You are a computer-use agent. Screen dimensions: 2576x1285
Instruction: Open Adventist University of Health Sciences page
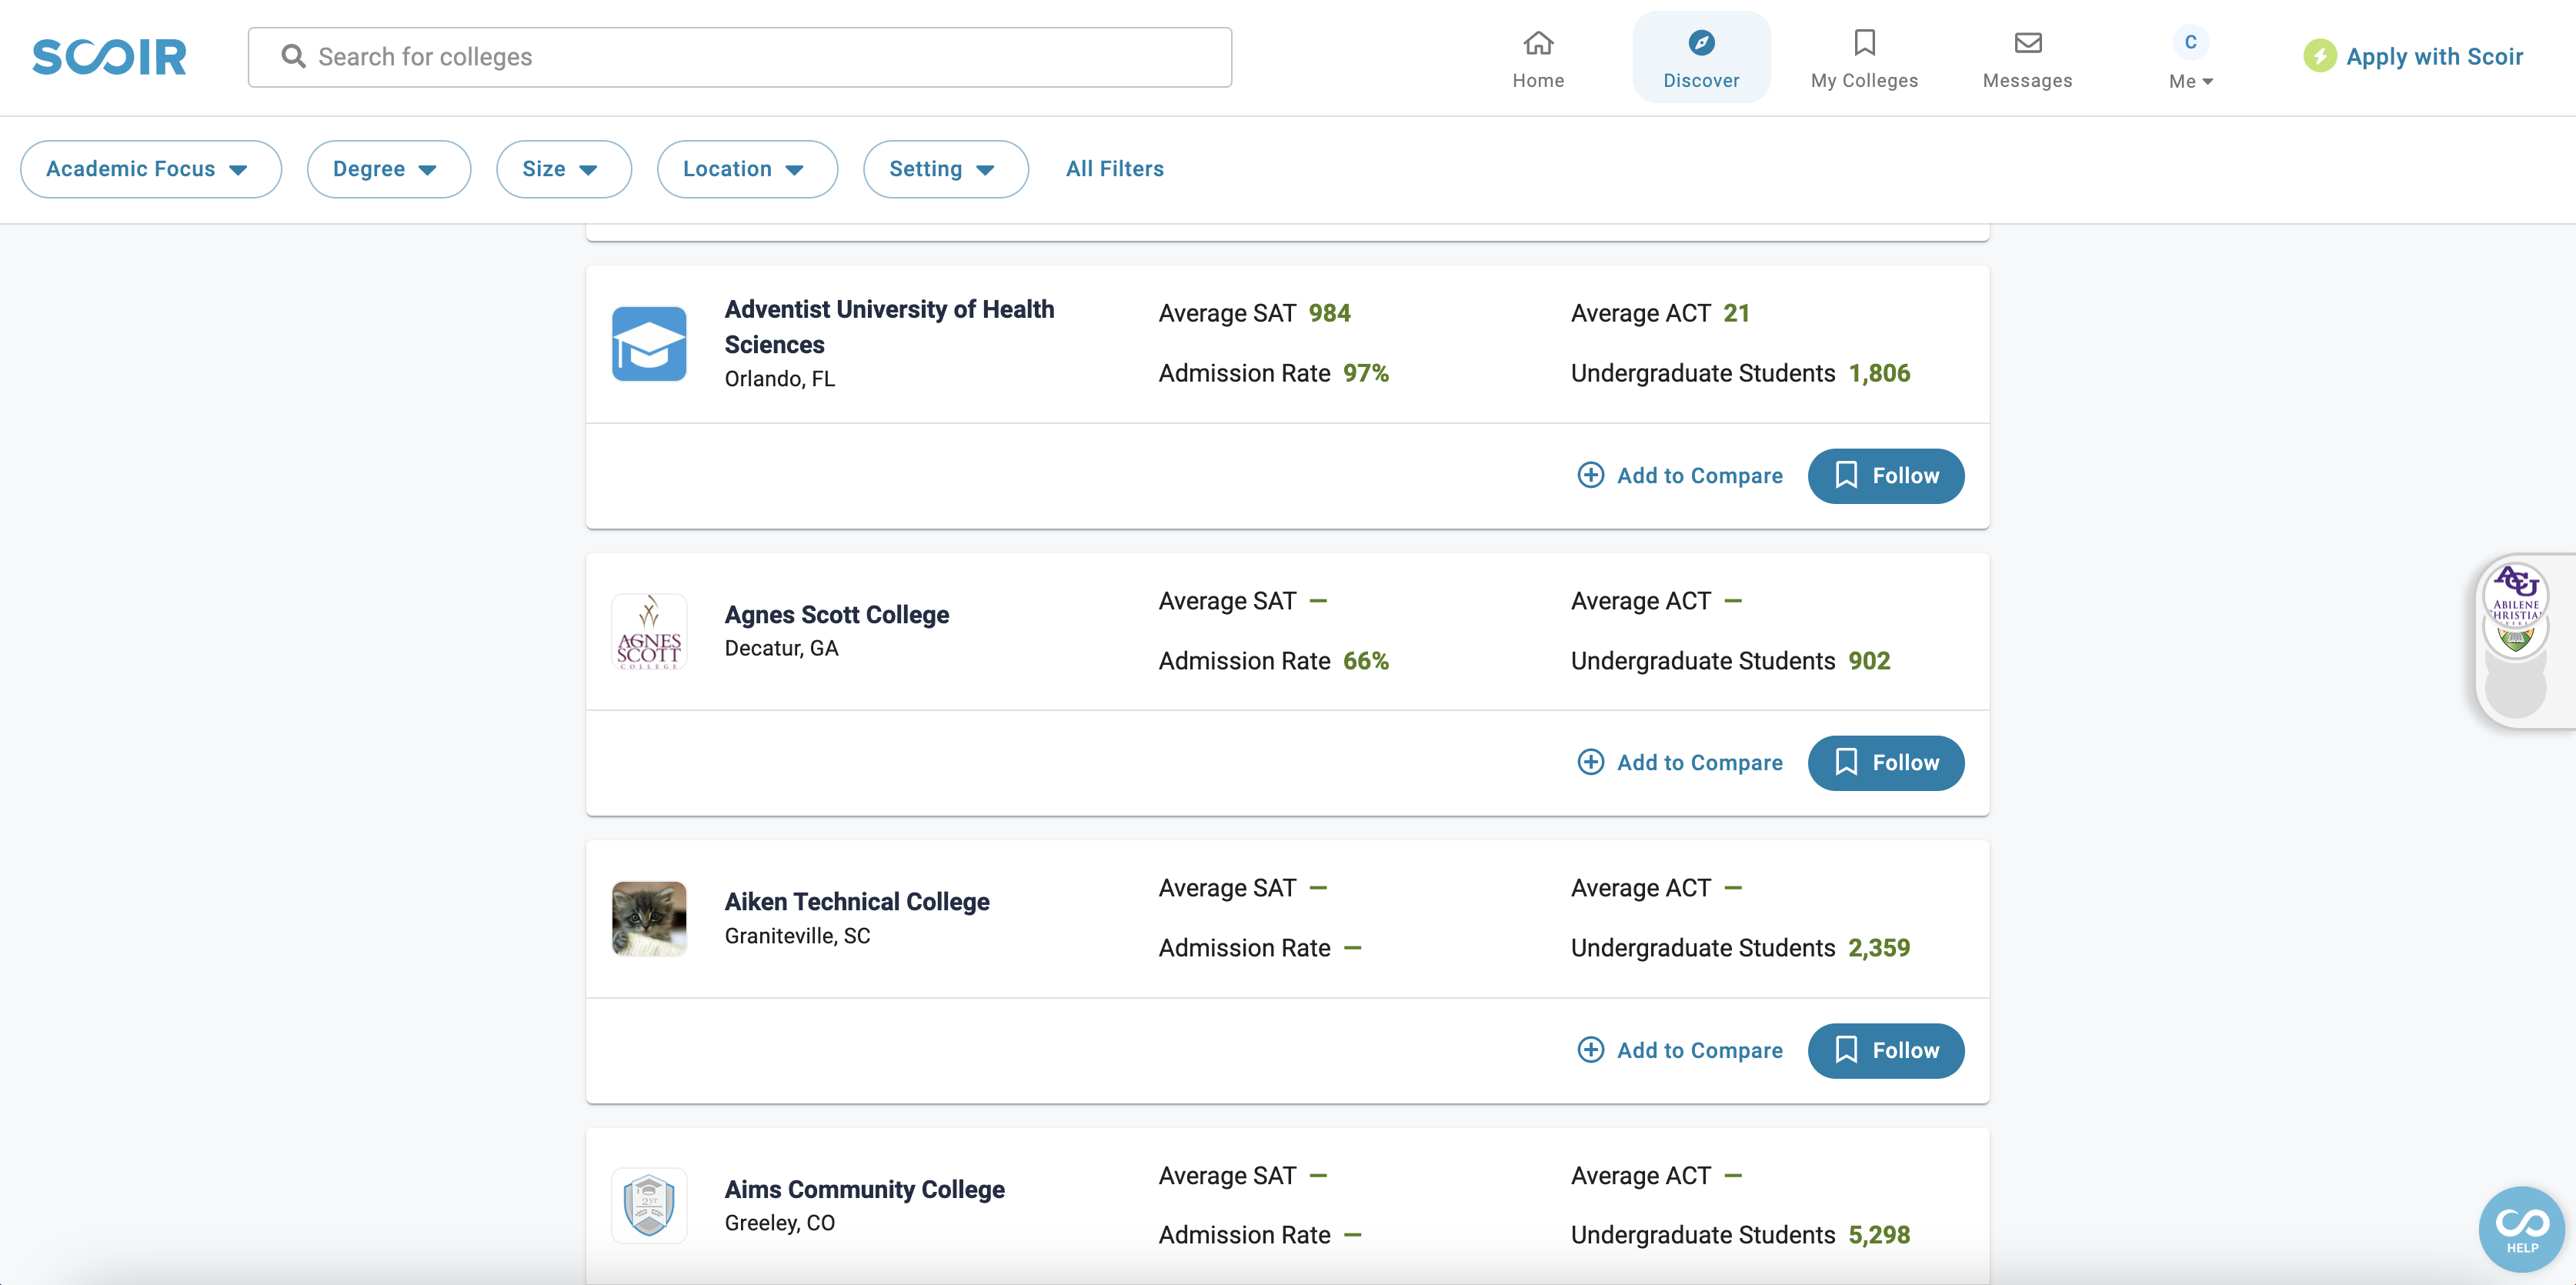tap(888, 327)
